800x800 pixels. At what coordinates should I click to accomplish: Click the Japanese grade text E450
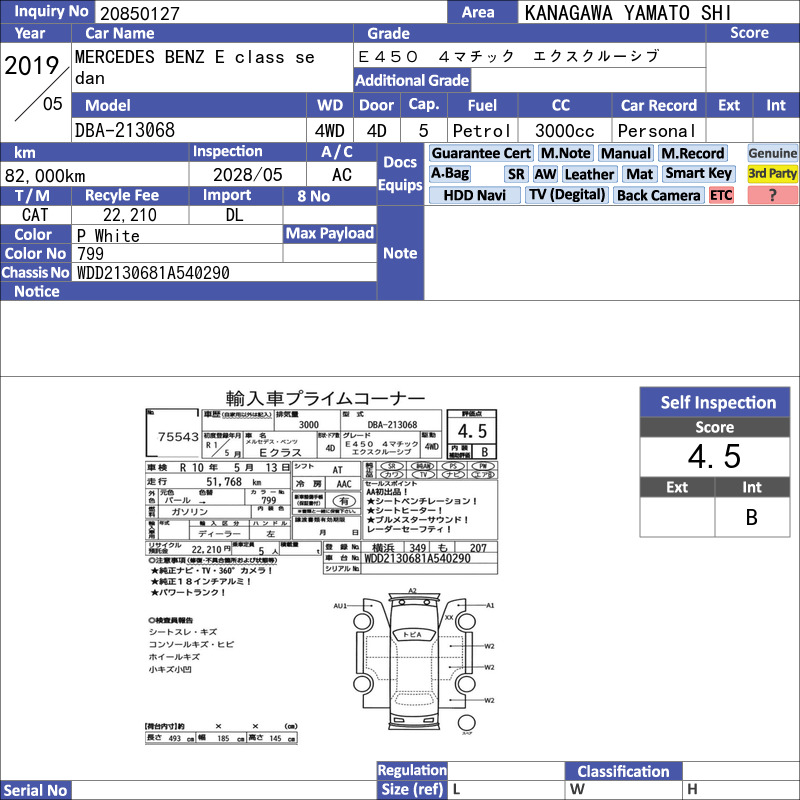pyautogui.click(x=509, y=56)
